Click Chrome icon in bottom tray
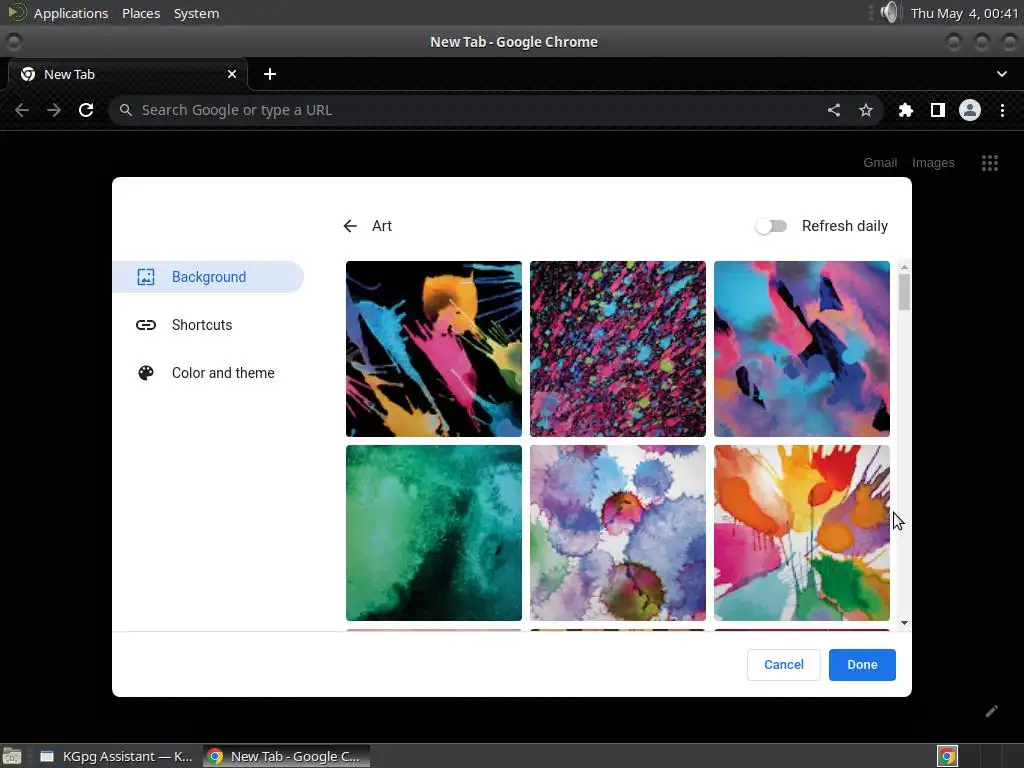 coord(947,756)
